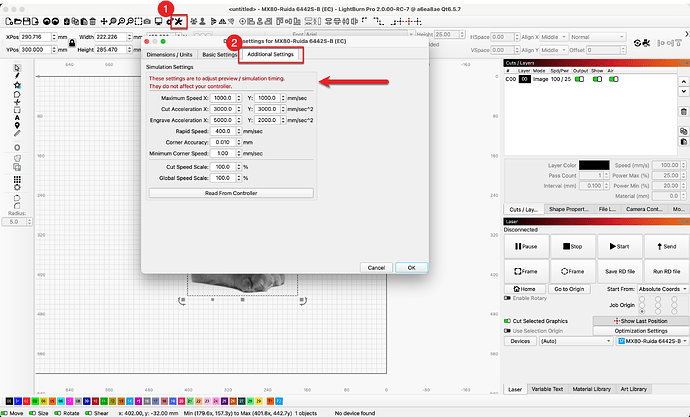Screen dimensions: 690x417
Task: Open file using the folder toolbar icon
Action: click(18, 21)
